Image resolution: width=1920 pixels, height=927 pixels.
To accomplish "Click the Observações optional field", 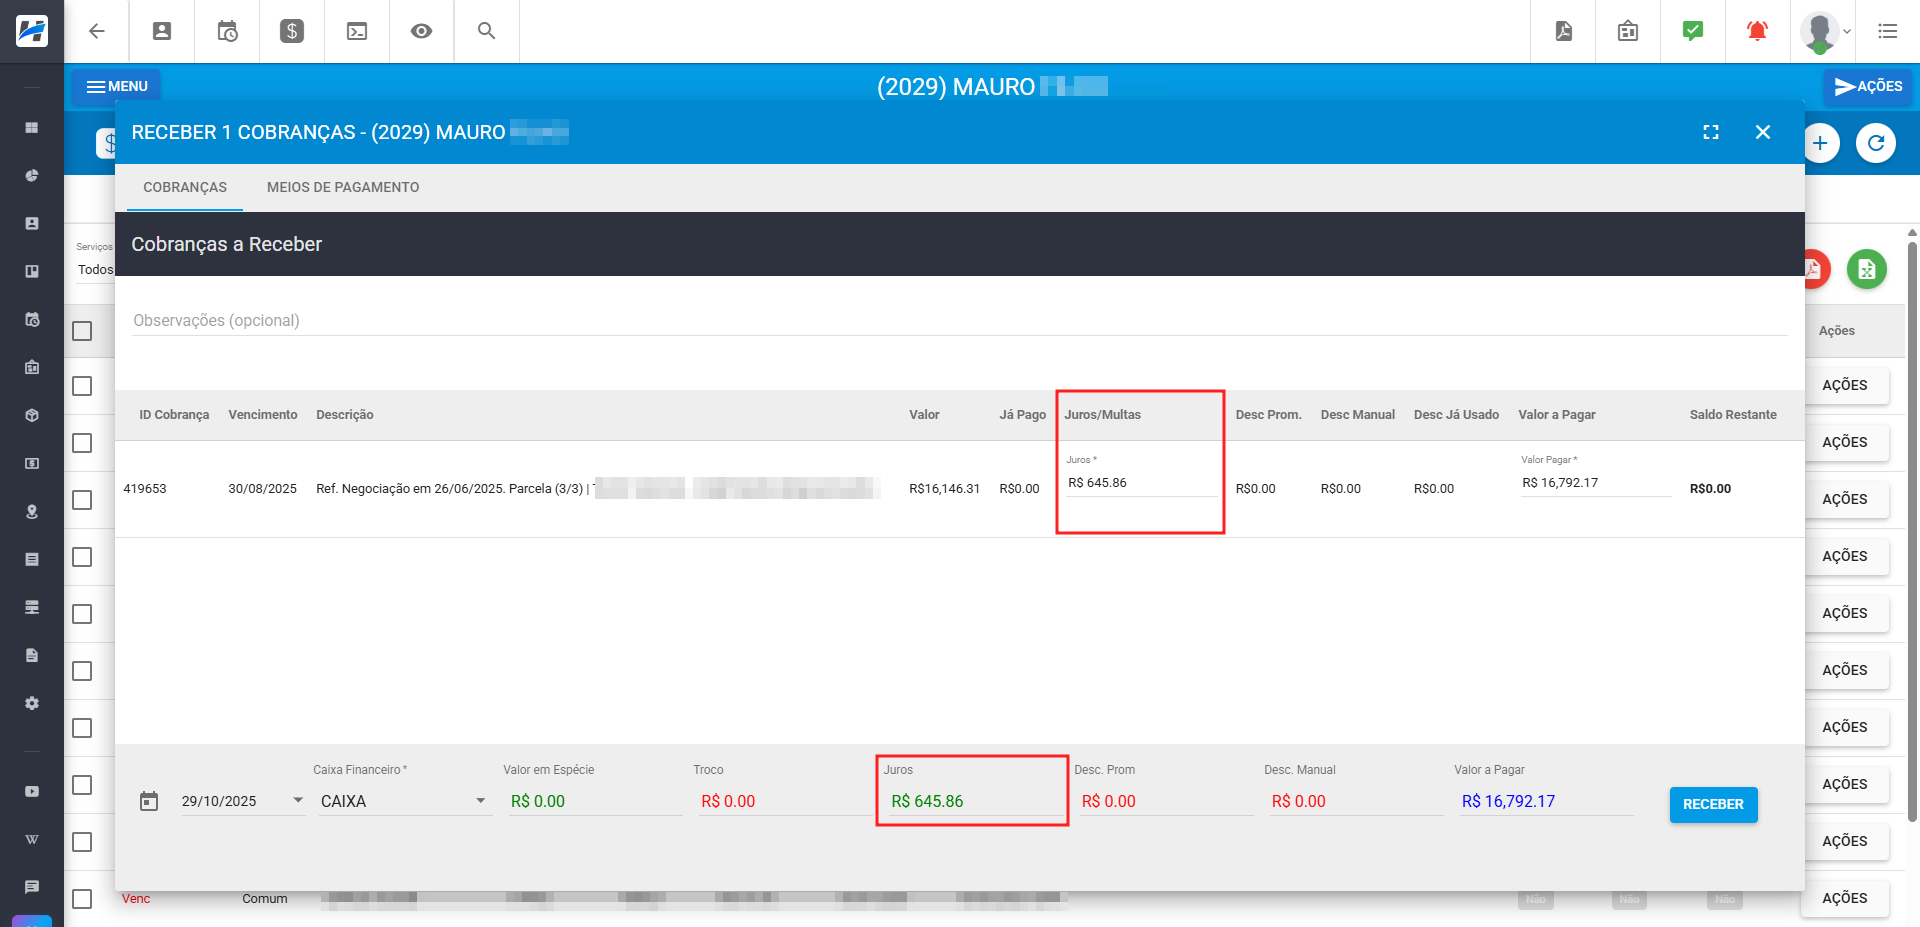I will point(960,320).
